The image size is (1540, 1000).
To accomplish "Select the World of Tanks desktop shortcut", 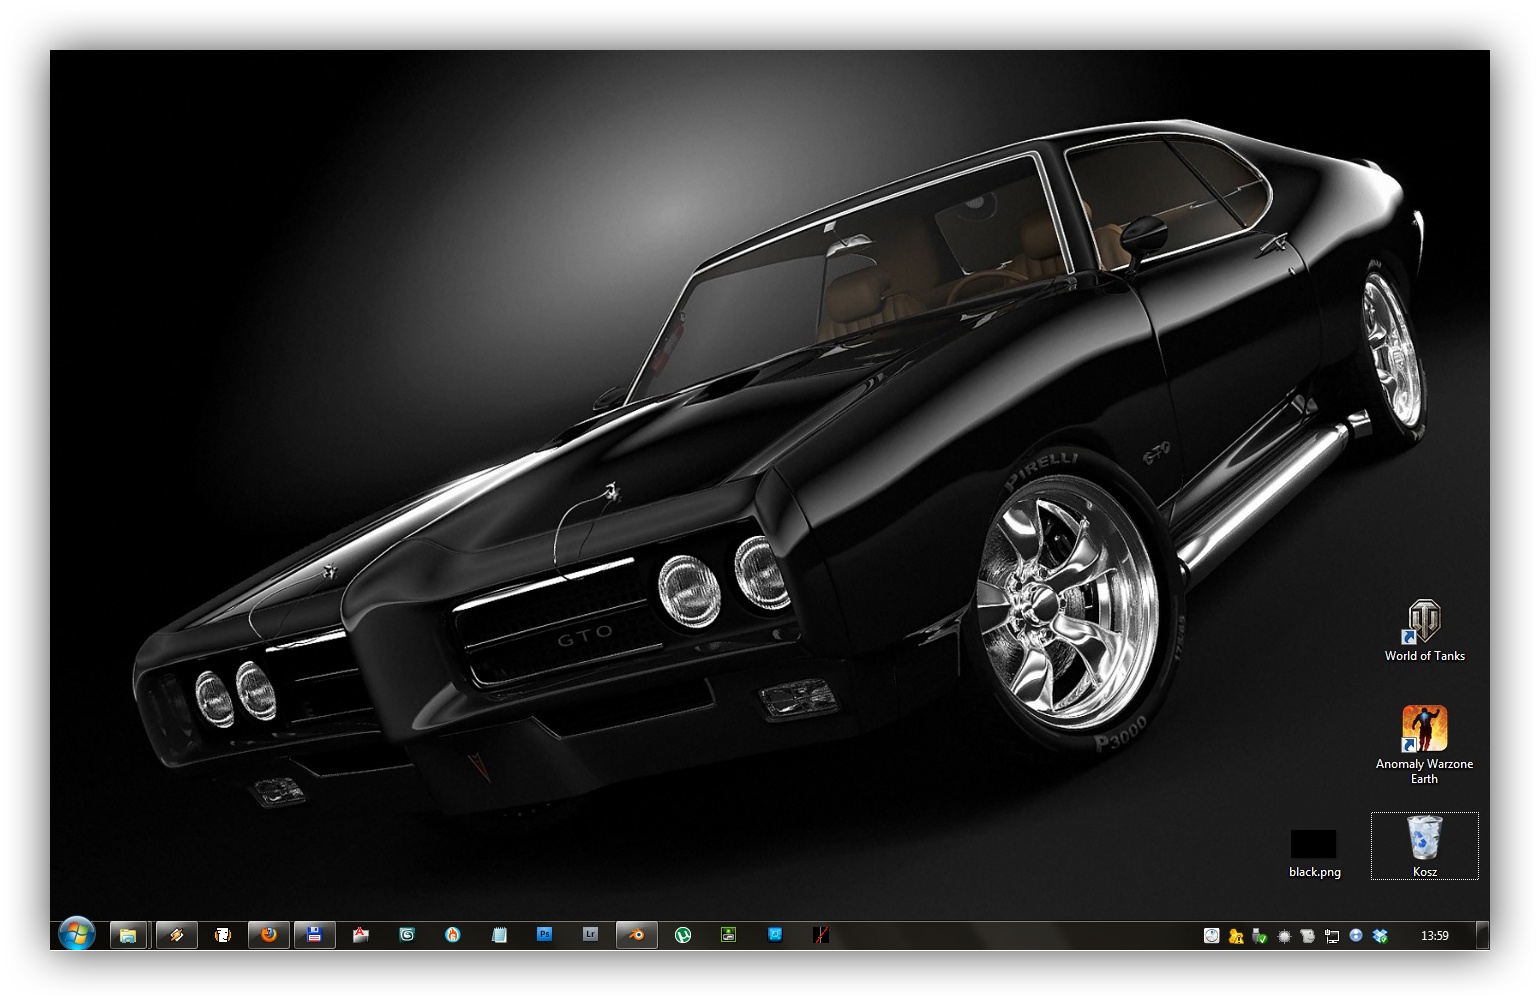I will pyautogui.click(x=1424, y=630).
